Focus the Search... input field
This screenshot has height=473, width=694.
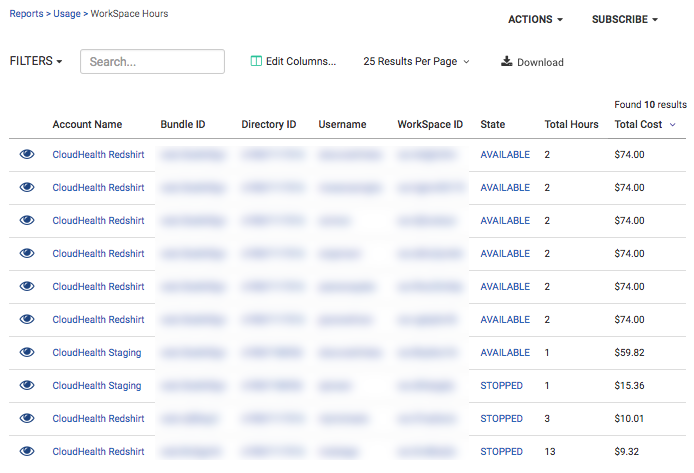[152, 62]
